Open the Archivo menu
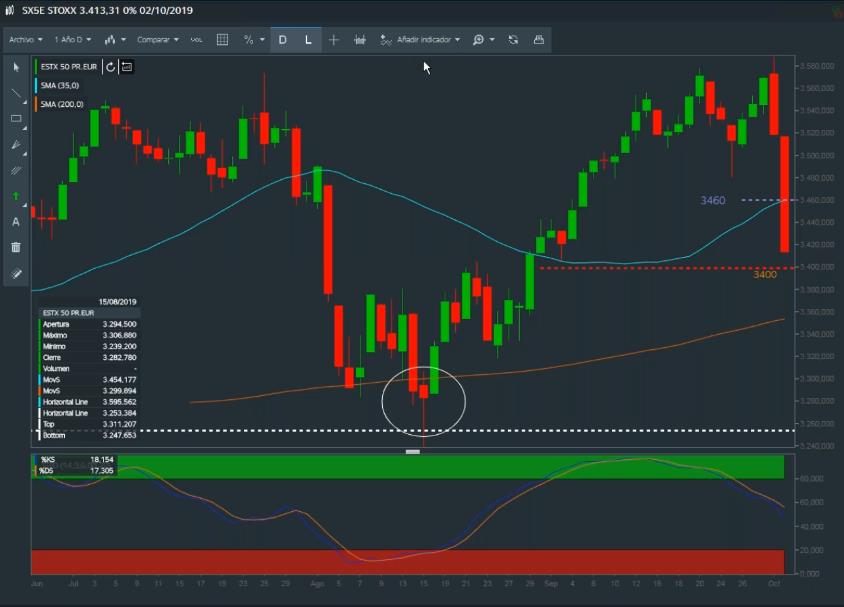The height and width of the screenshot is (607, 844). coord(25,40)
